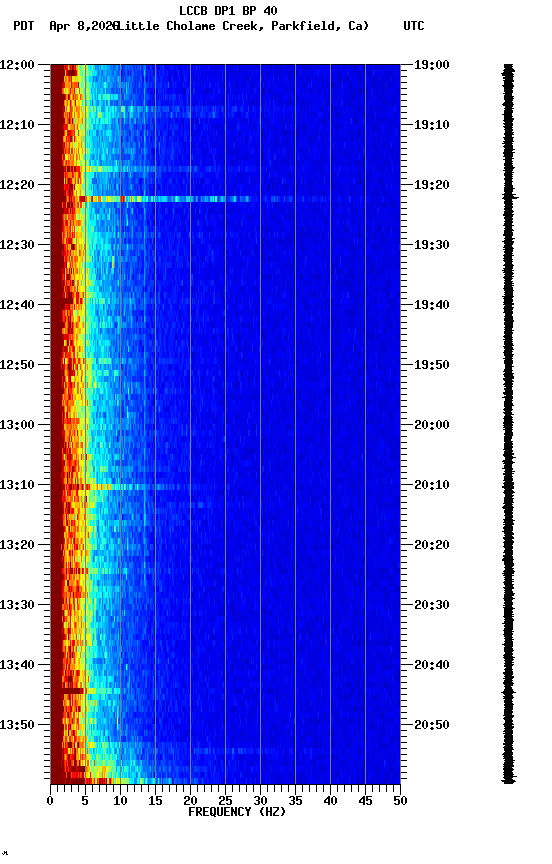Click the 20:50 UTC time label
Screen dimensions: 552x864
point(432,725)
